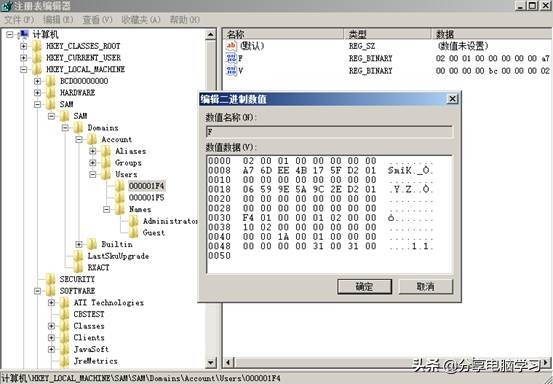Image resolution: width=553 pixels, height=384 pixels.
Task: Open the Help (帮助) menu
Action: (184, 20)
